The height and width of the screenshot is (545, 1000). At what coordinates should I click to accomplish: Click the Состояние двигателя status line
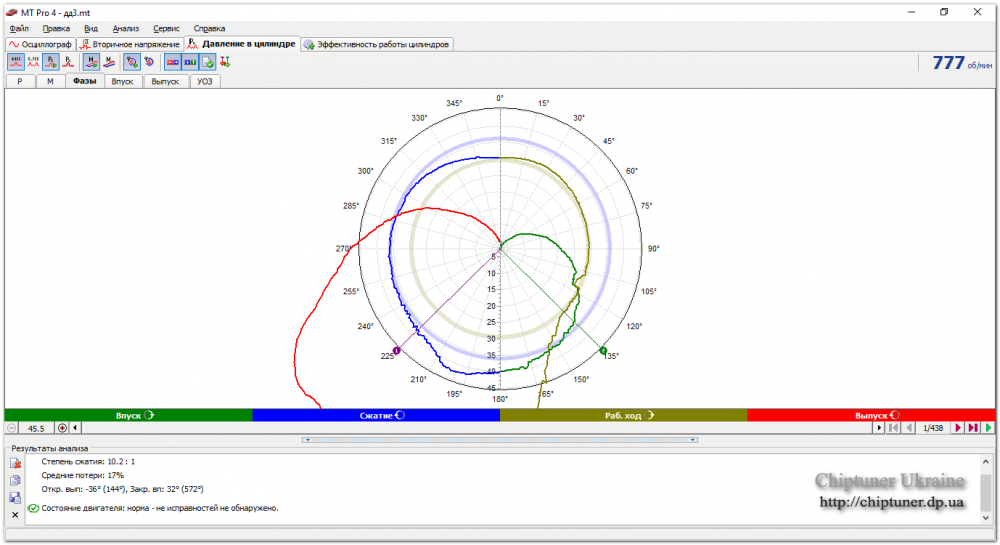(x=160, y=508)
